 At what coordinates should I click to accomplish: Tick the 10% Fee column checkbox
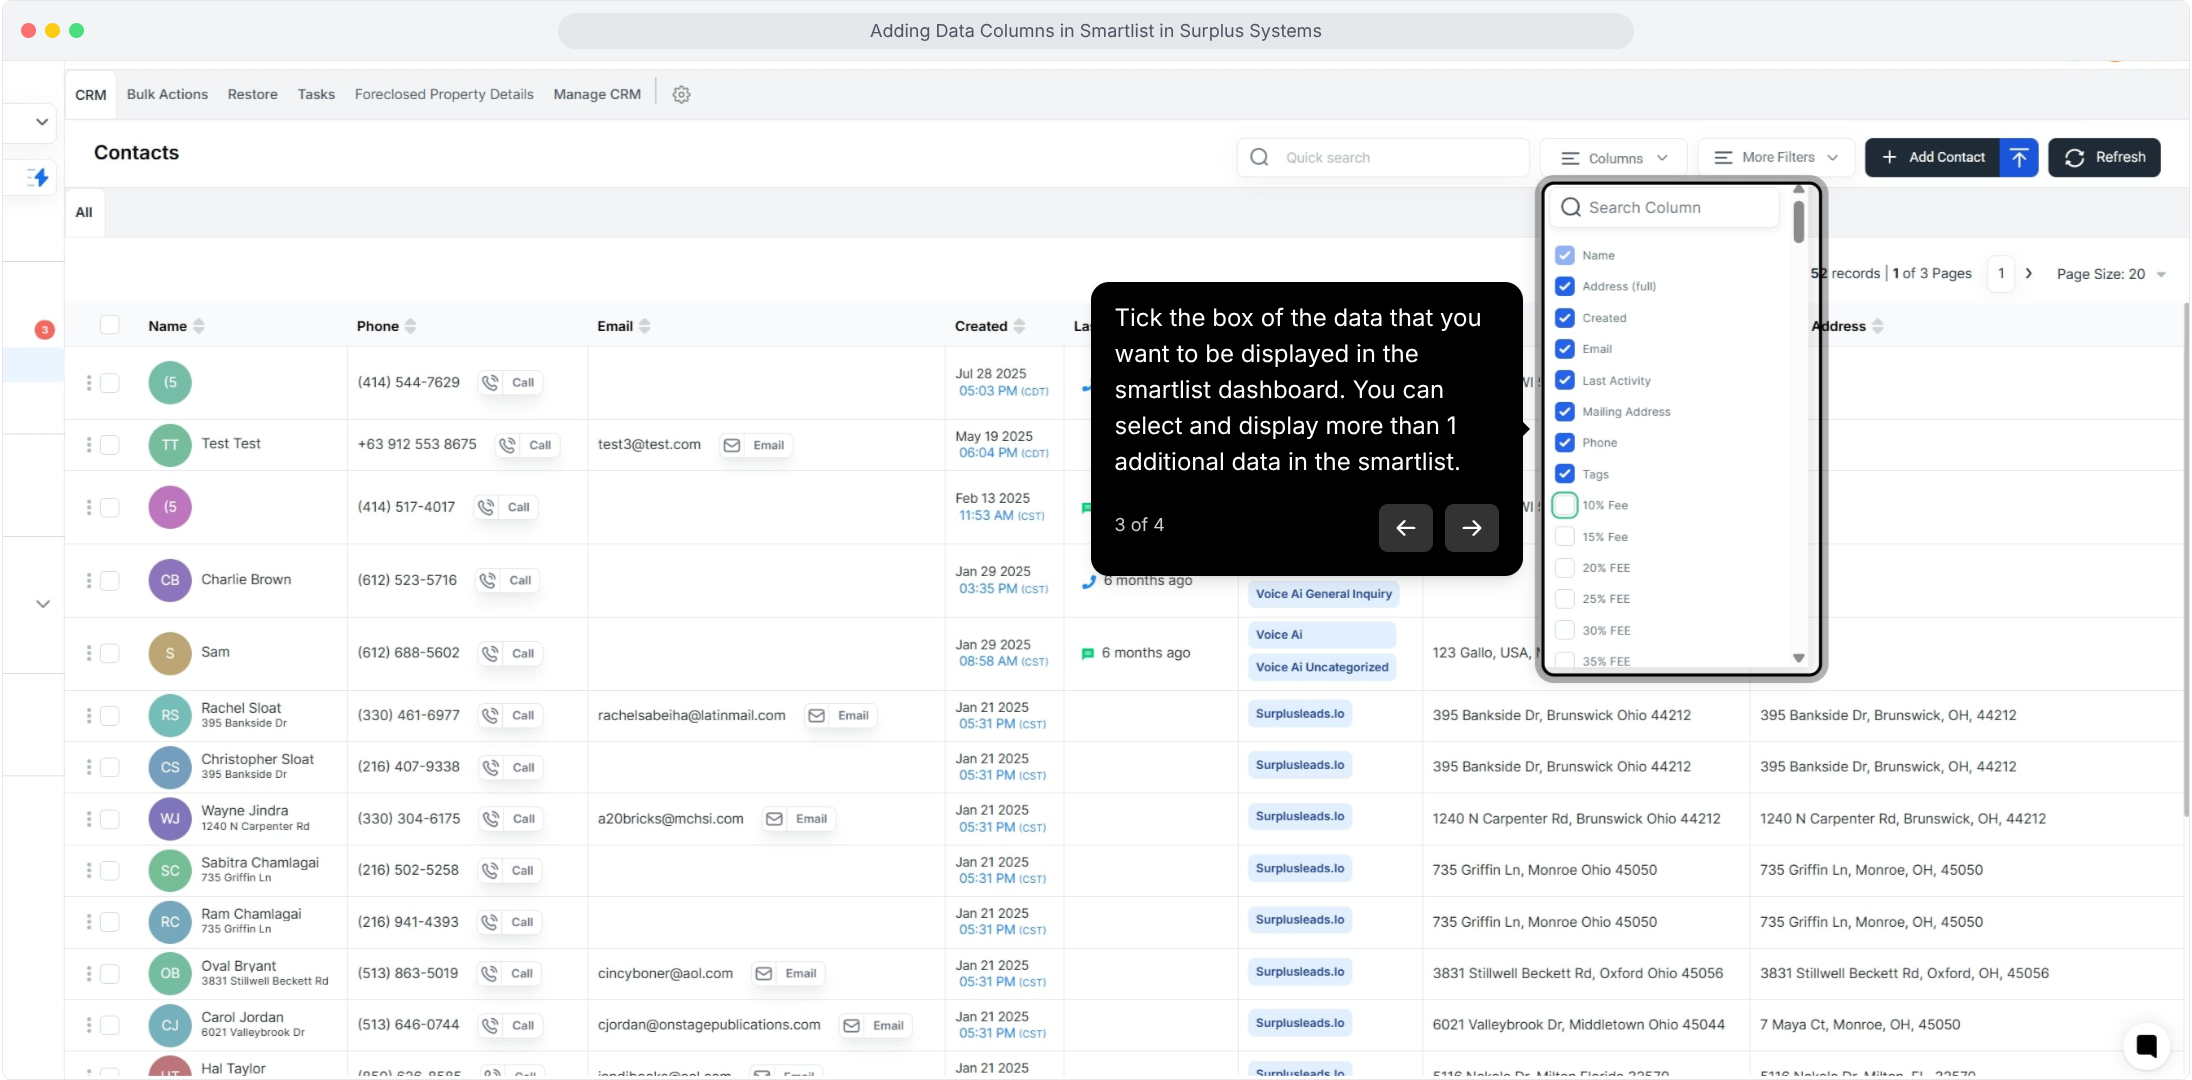(x=1564, y=505)
